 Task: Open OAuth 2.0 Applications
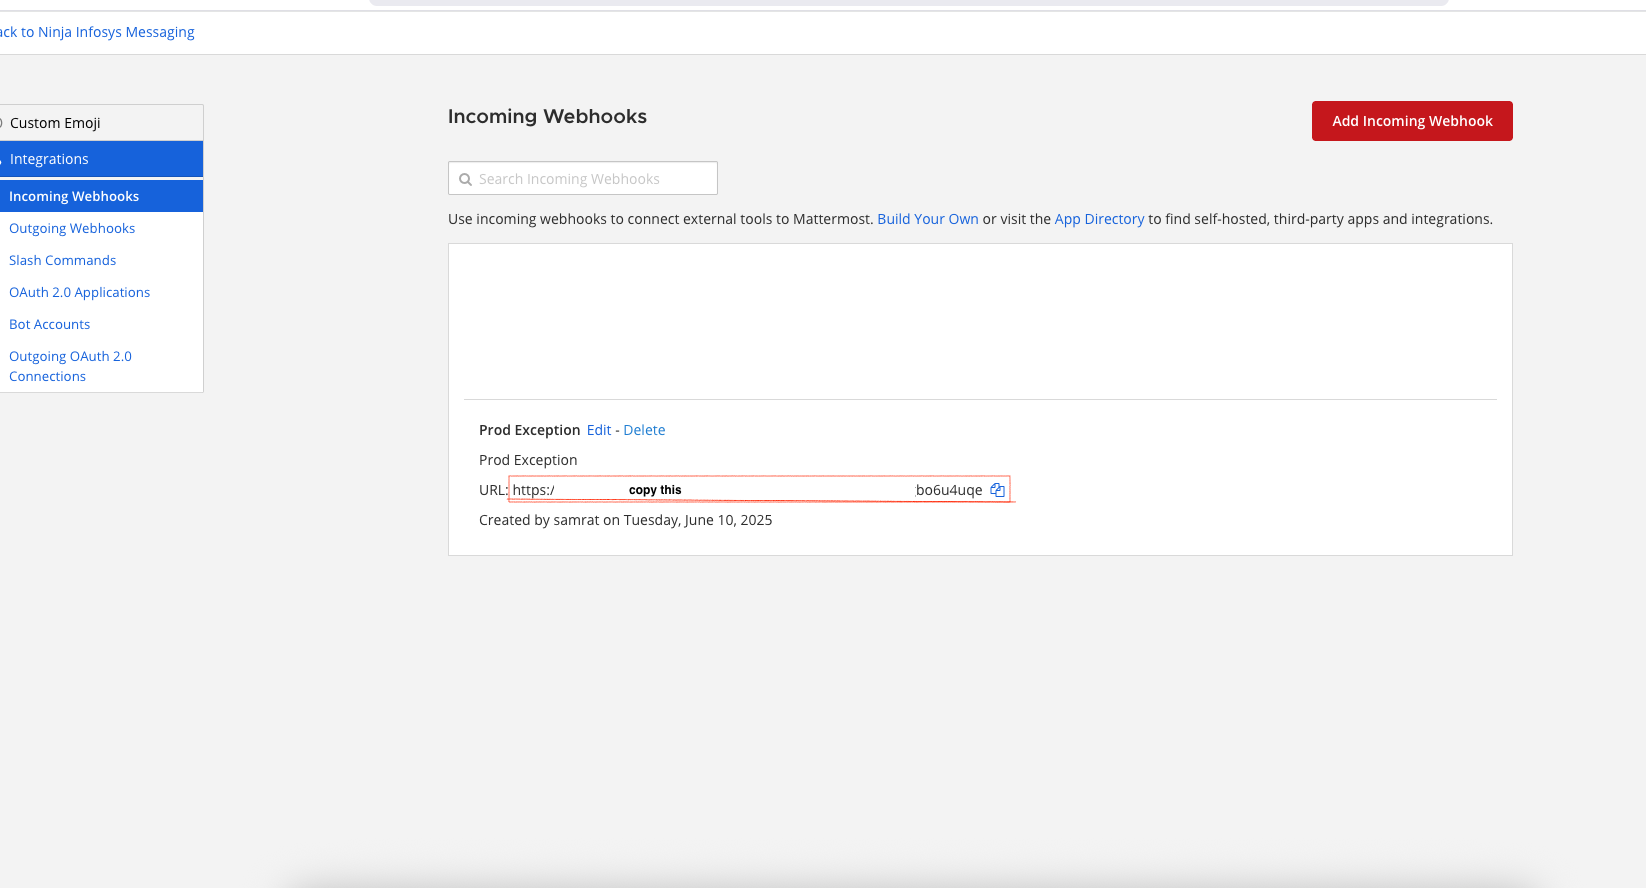(79, 293)
